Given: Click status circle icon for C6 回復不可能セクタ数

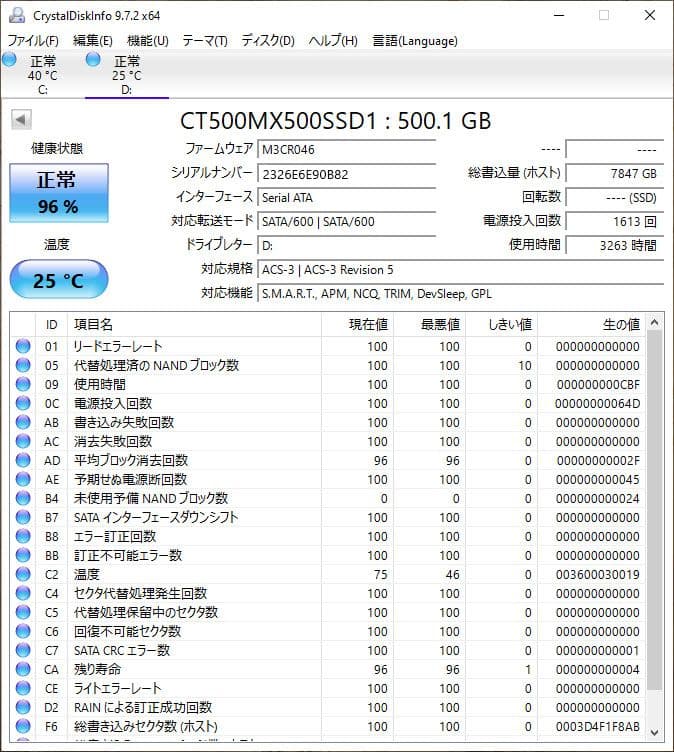Looking at the screenshot, I should click(23, 631).
